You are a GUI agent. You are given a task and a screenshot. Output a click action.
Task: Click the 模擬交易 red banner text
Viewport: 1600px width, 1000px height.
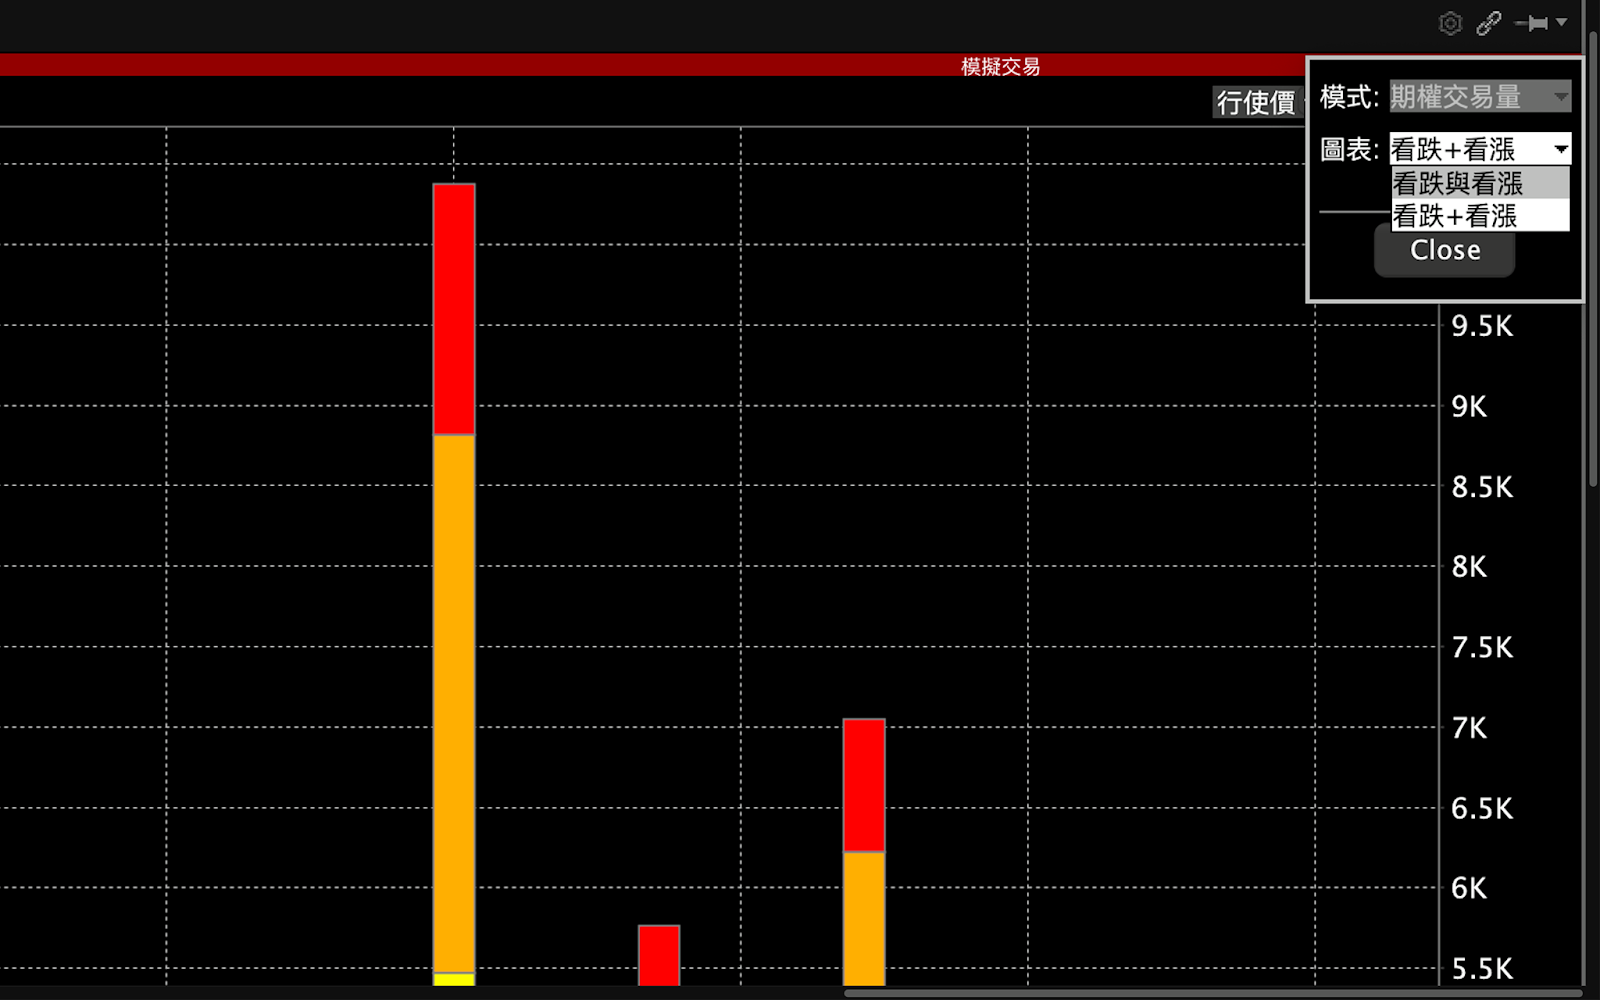pyautogui.click(x=1000, y=66)
